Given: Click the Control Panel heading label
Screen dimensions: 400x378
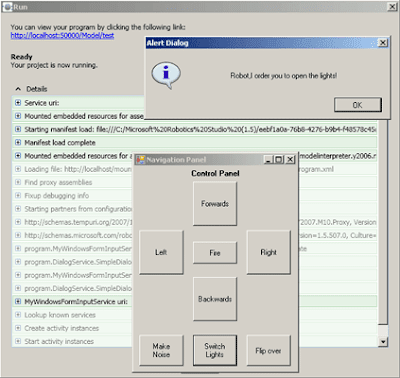Looking at the screenshot, I should point(215,173).
